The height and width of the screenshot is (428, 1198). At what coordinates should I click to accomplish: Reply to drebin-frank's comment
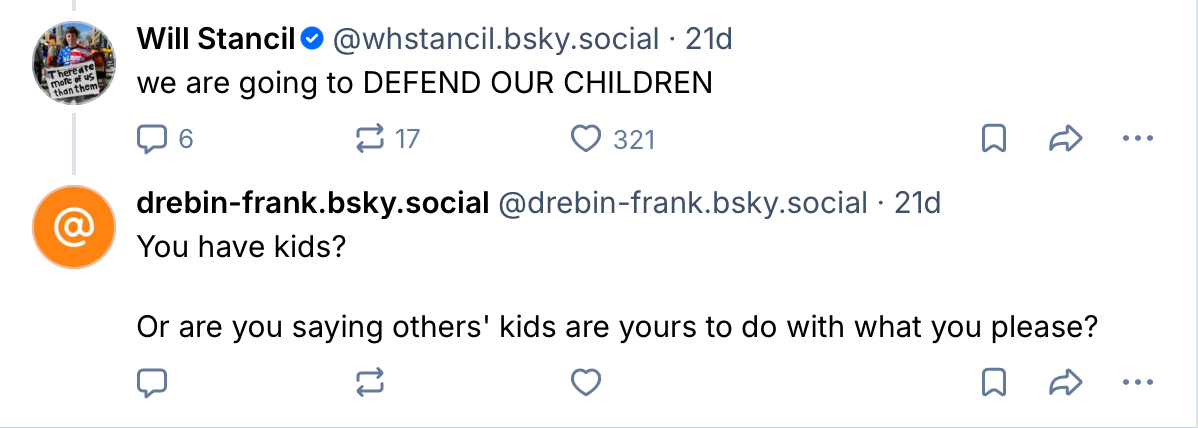pyautogui.click(x=151, y=381)
